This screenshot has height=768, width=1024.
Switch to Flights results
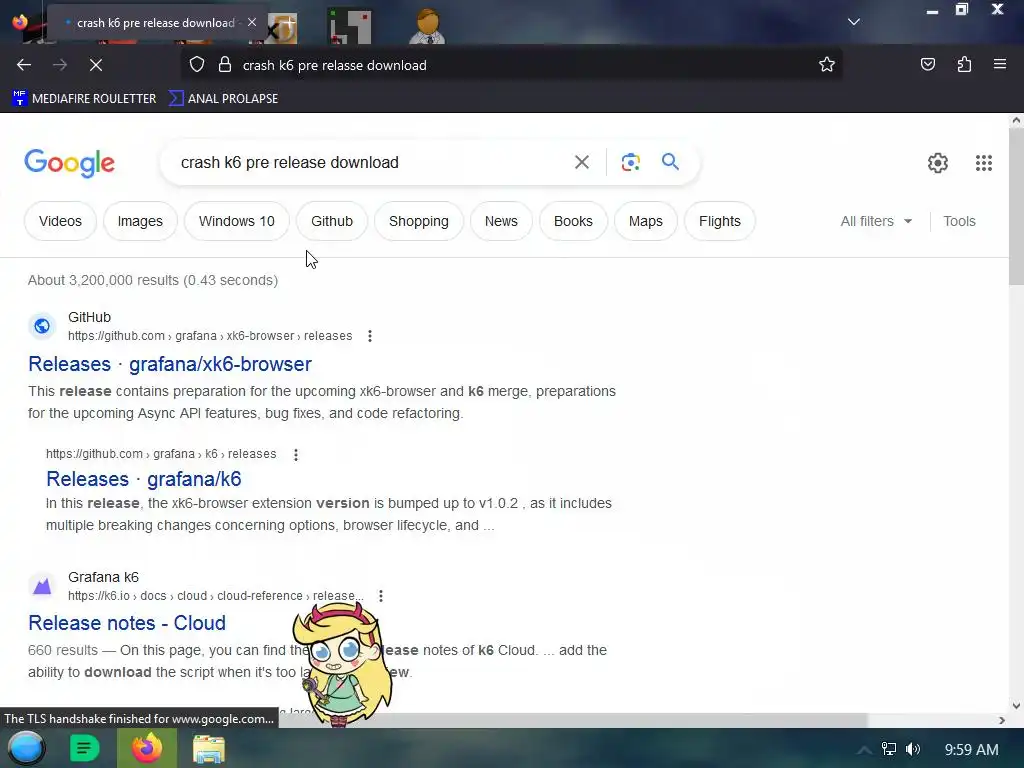coord(720,221)
